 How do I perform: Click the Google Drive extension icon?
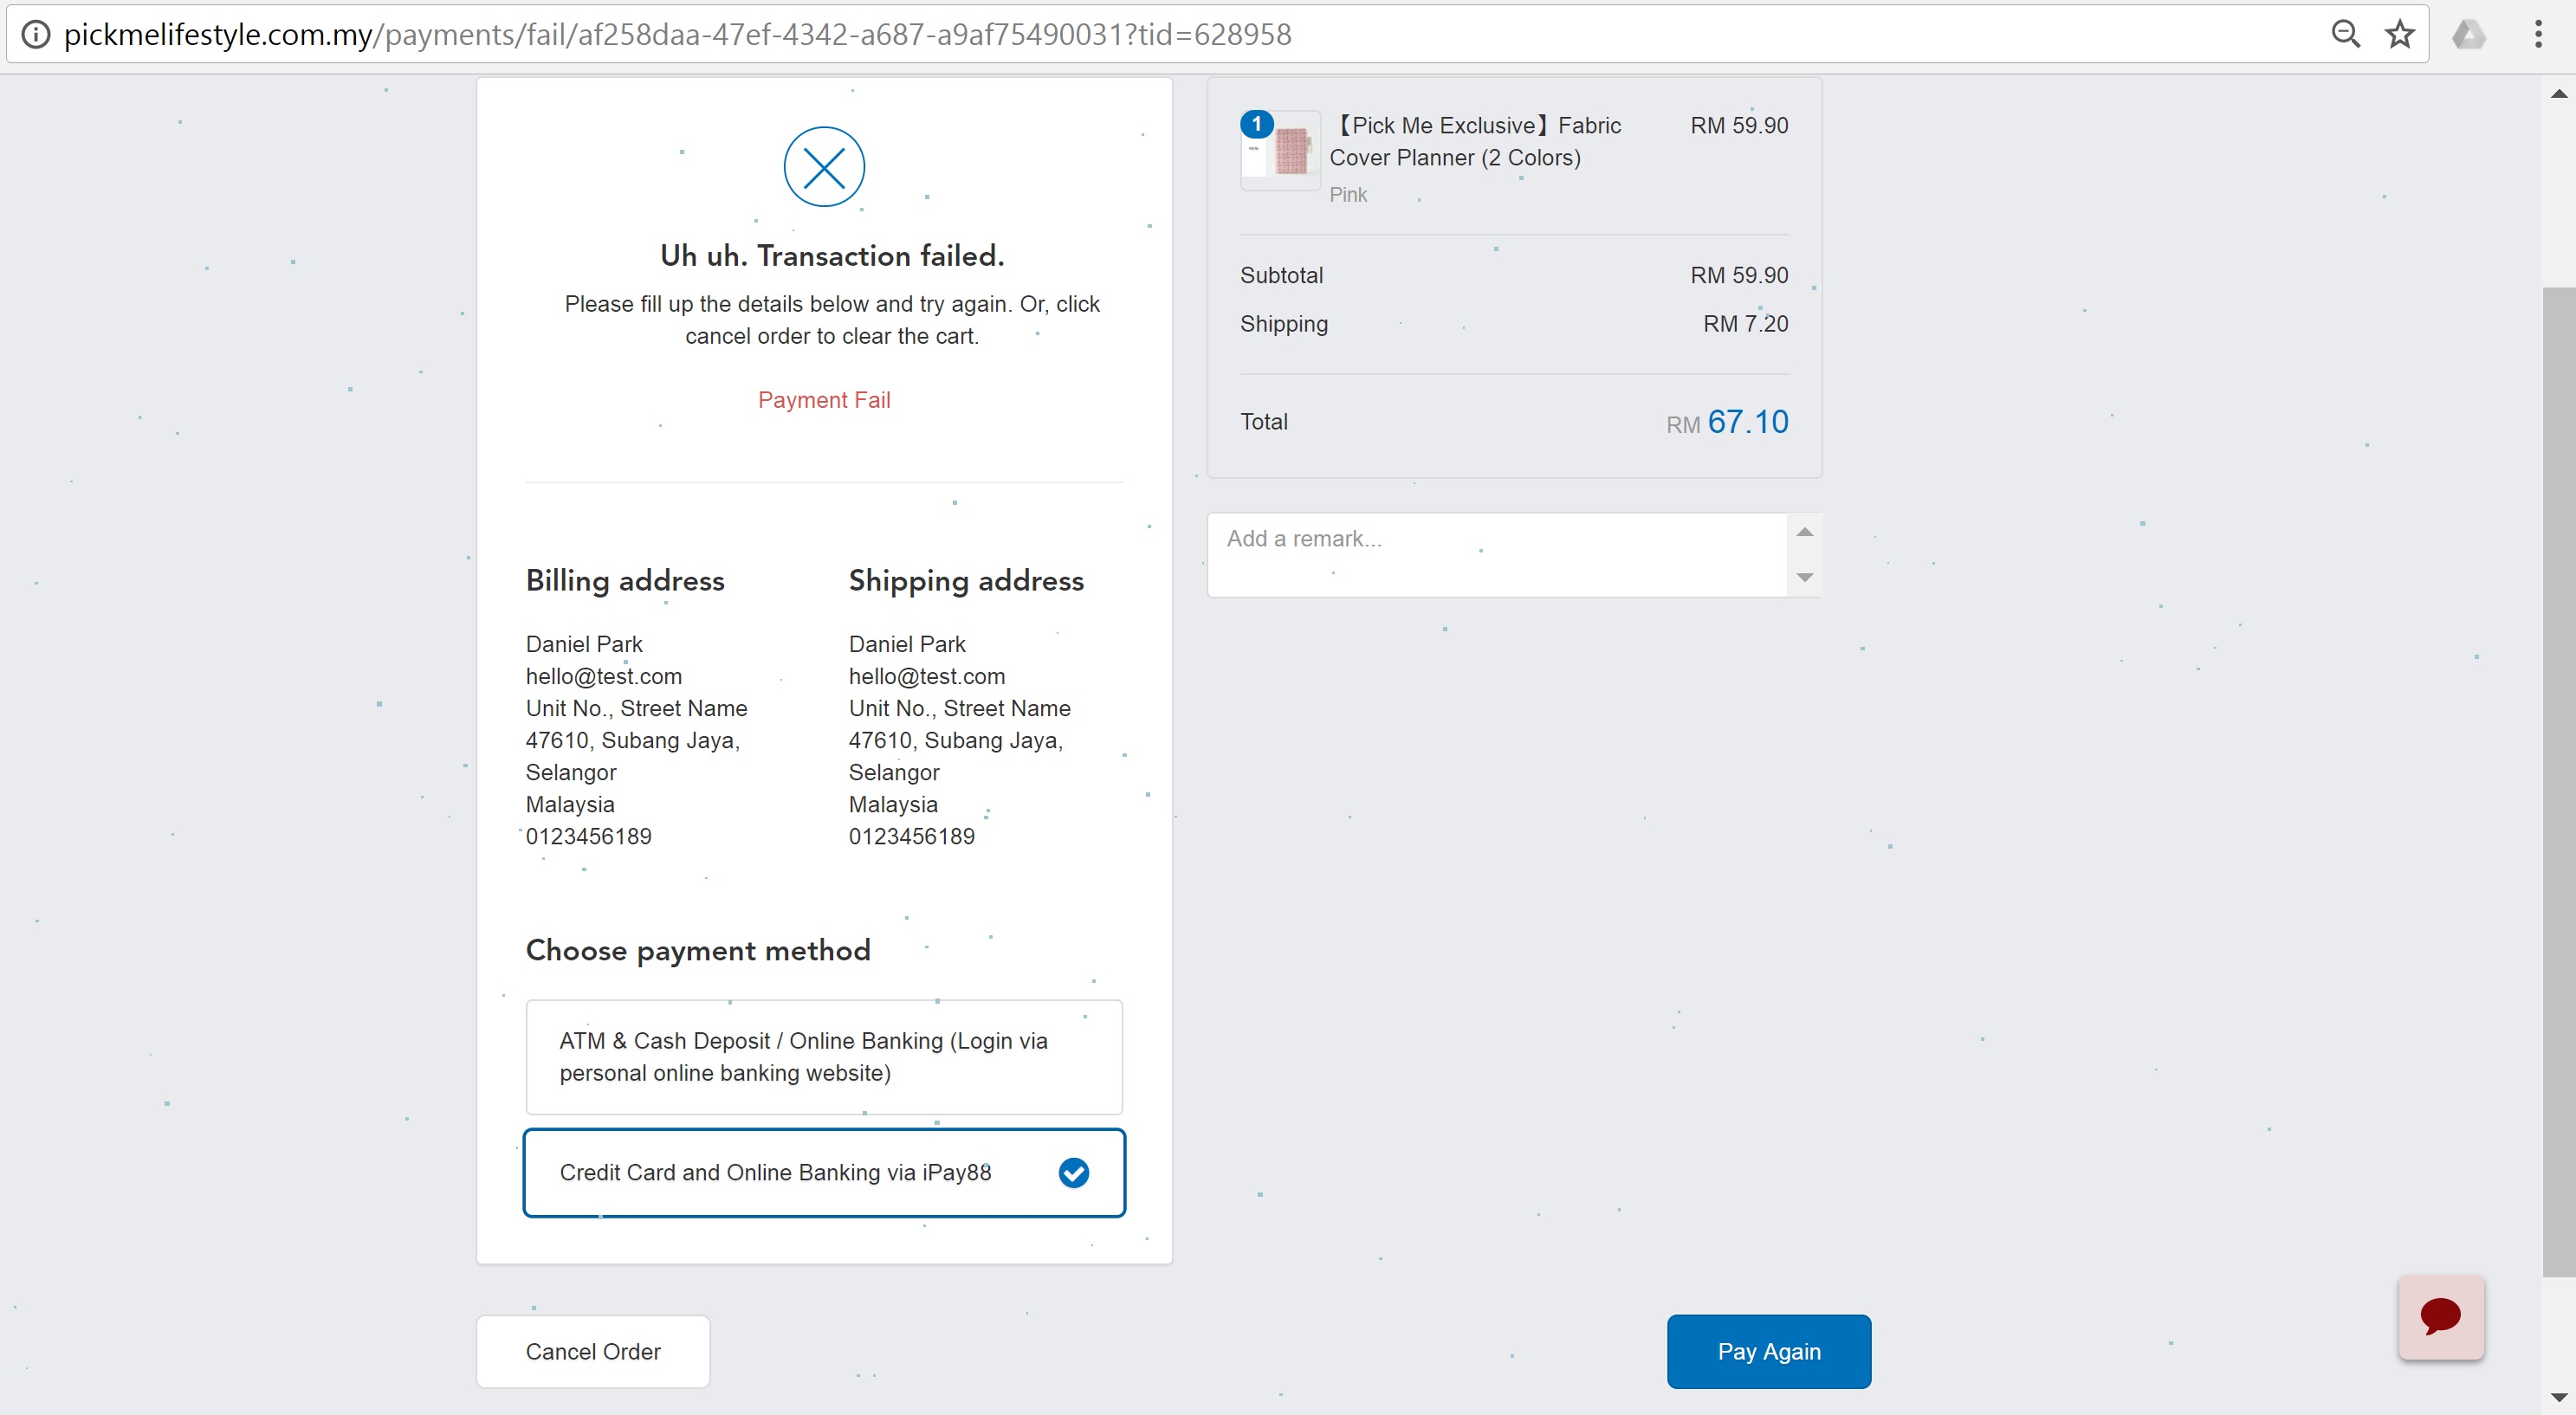click(2469, 34)
